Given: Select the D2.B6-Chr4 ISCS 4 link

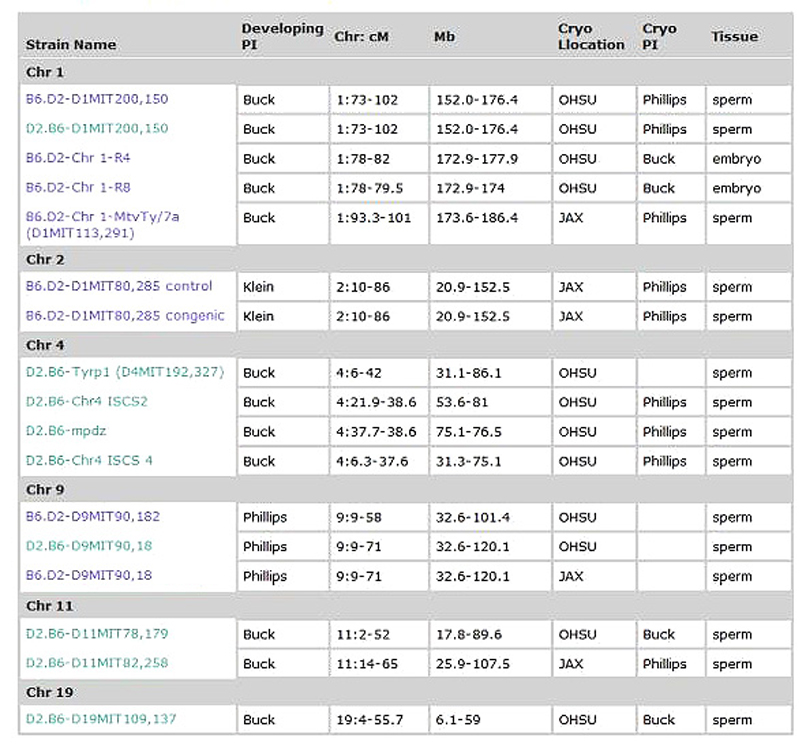Looking at the screenshot, I should [x=90, y=460].
